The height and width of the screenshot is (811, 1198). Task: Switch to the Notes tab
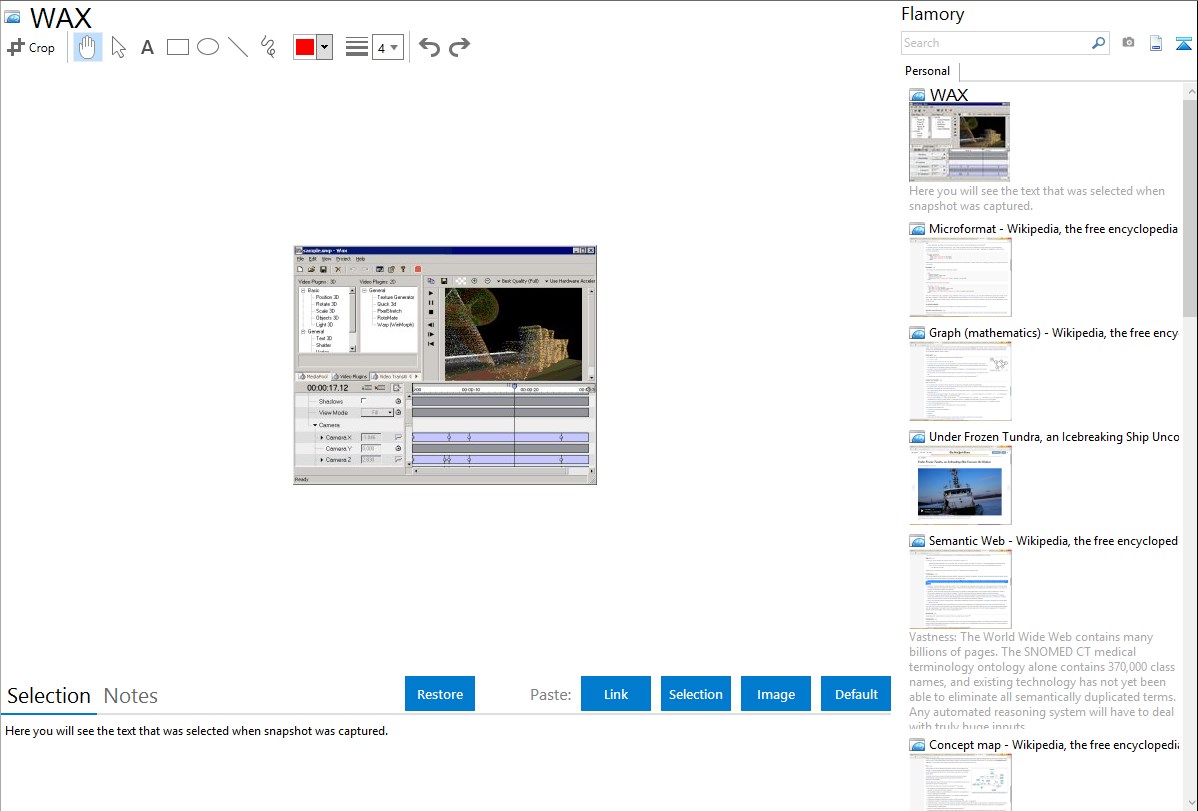[x=130, y=696]
